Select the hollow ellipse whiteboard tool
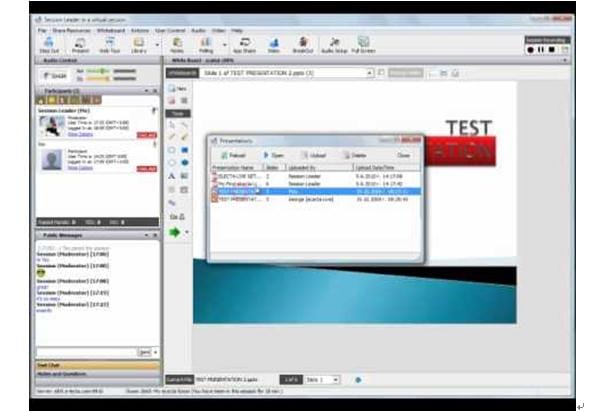 [x=172, y=163]
